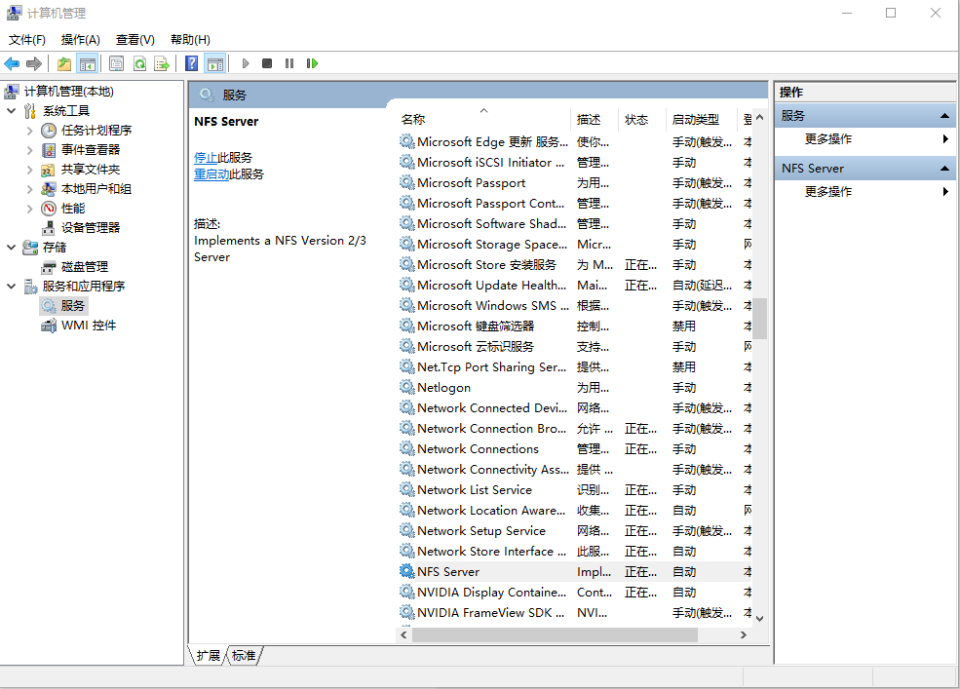
Task: Select the Network Setup Service row
Action: tap(575, 531)
